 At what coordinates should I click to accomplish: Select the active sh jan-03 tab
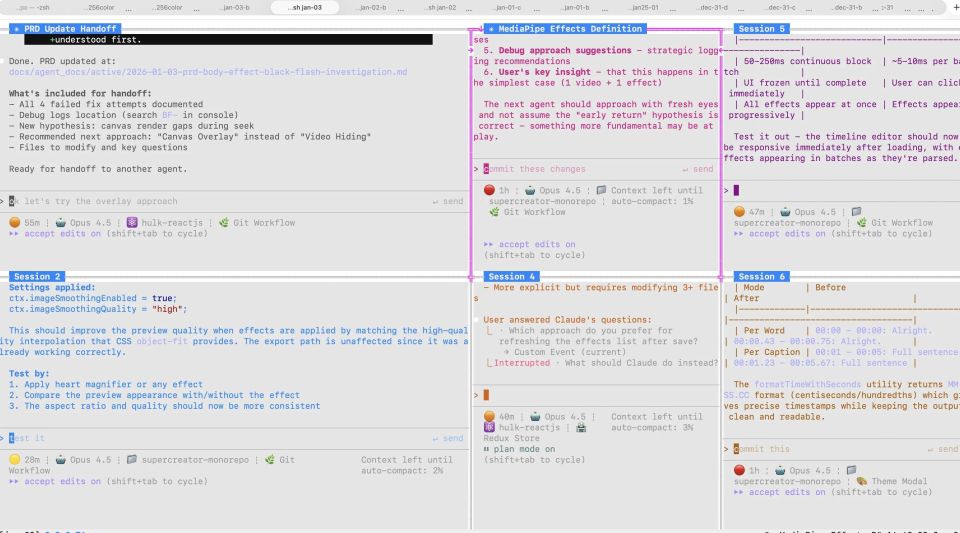pyautogui.click(x=305, y=7)
